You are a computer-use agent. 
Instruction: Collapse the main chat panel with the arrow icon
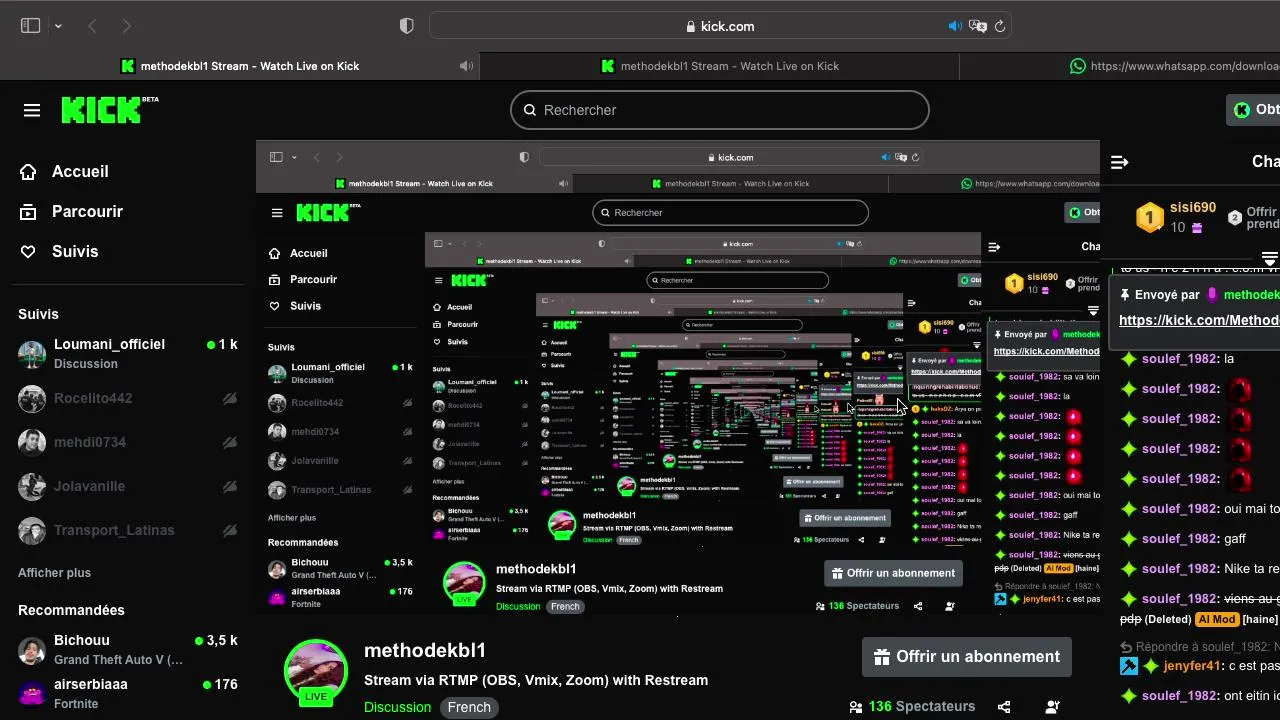[1120, 162]
